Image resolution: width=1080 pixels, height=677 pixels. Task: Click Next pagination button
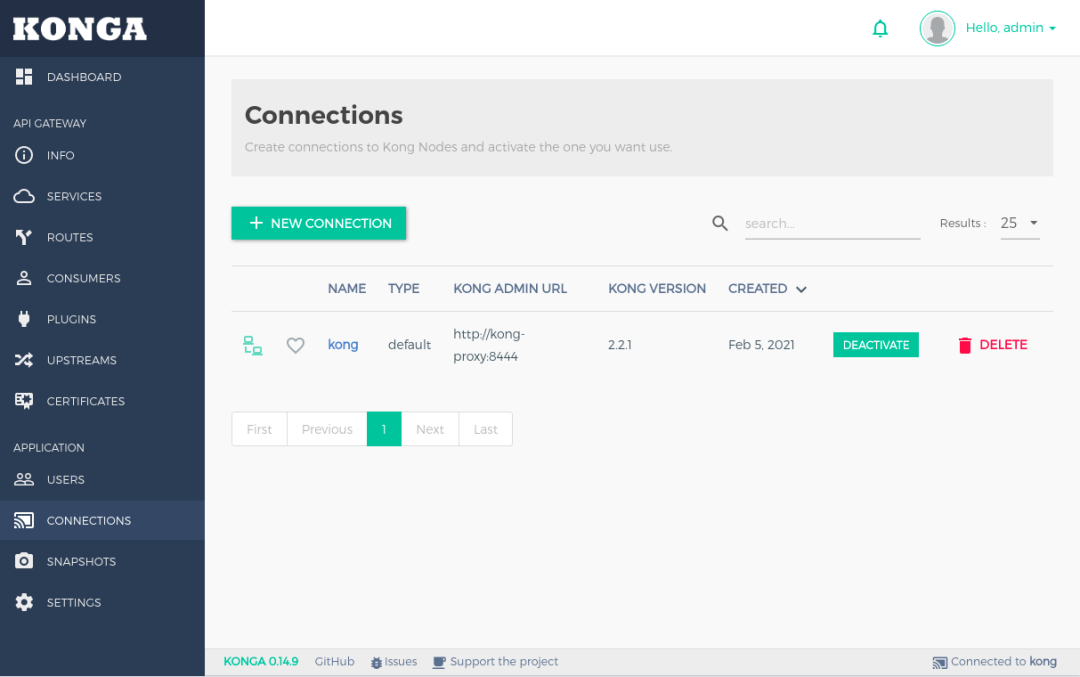[430, 429]
